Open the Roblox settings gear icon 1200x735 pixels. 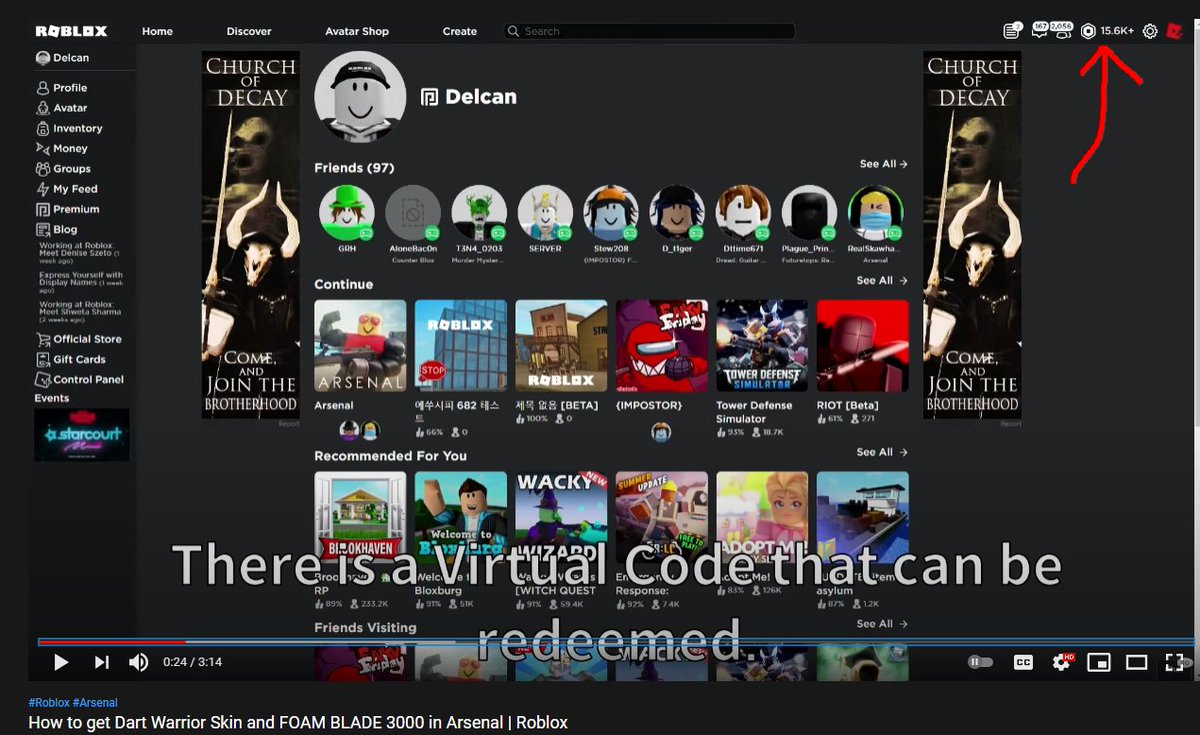[x=1150, y=31]
